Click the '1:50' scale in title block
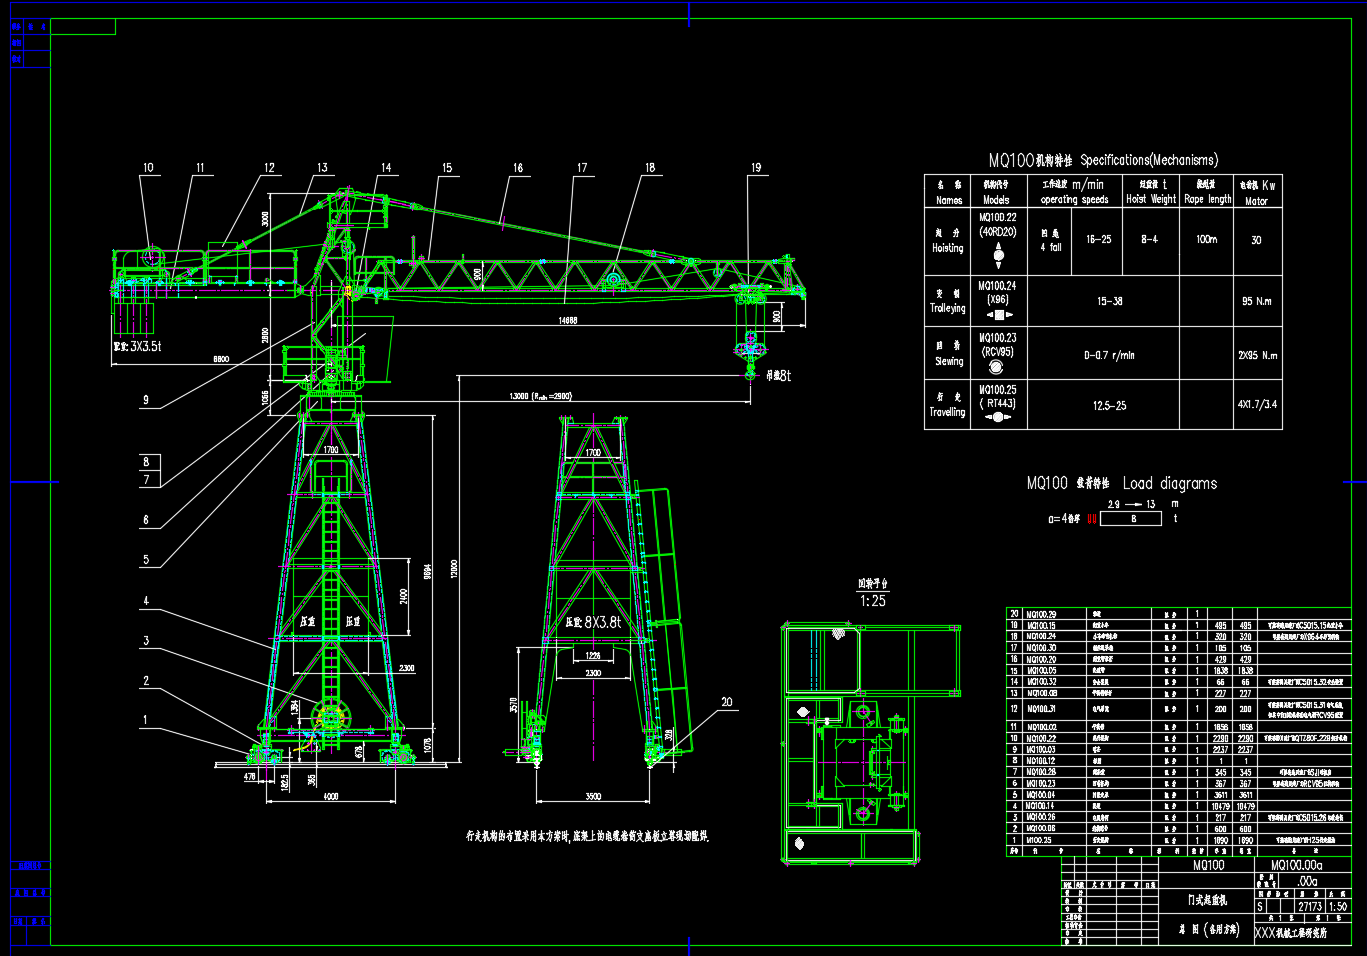The width and height of the screenshot is (1367, 956). tap(1338, 907)
